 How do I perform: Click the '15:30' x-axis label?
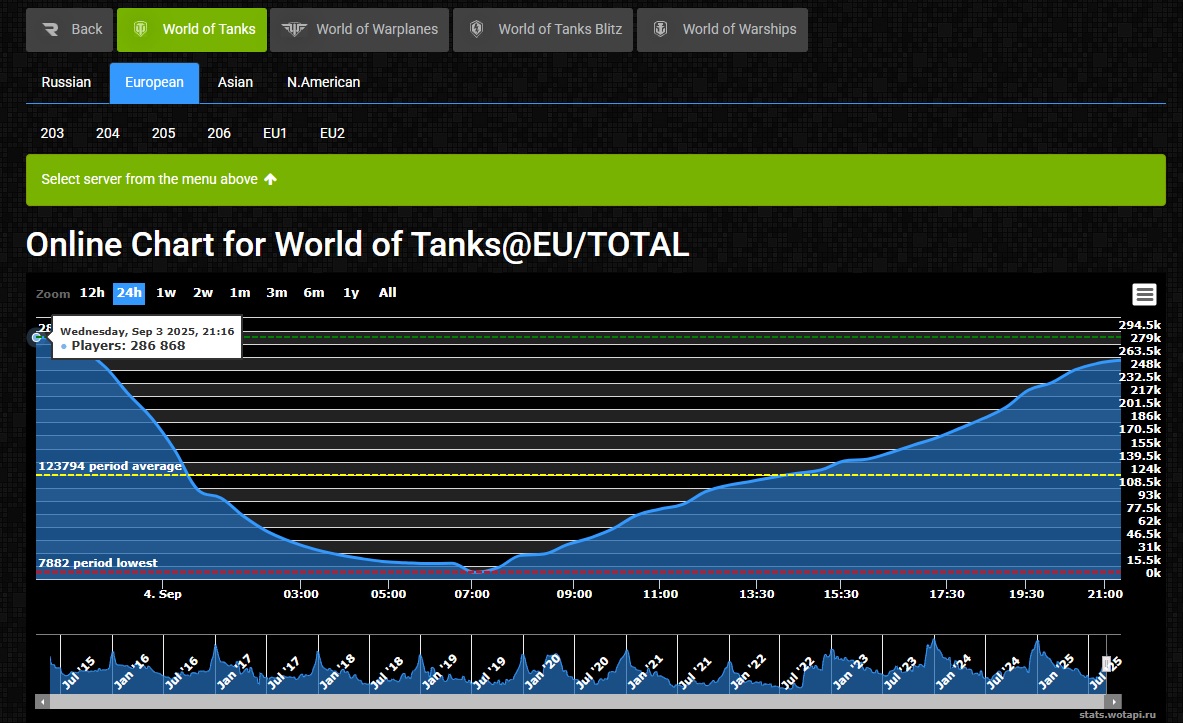[x=841, y=594]
